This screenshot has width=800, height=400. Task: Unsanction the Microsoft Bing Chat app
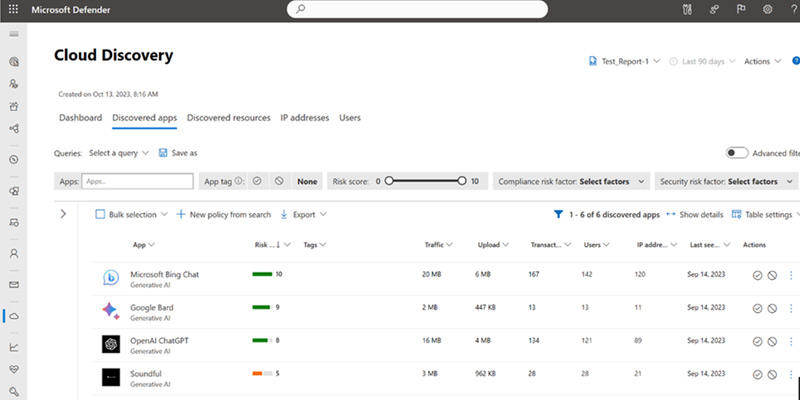[x=772, y=276]
